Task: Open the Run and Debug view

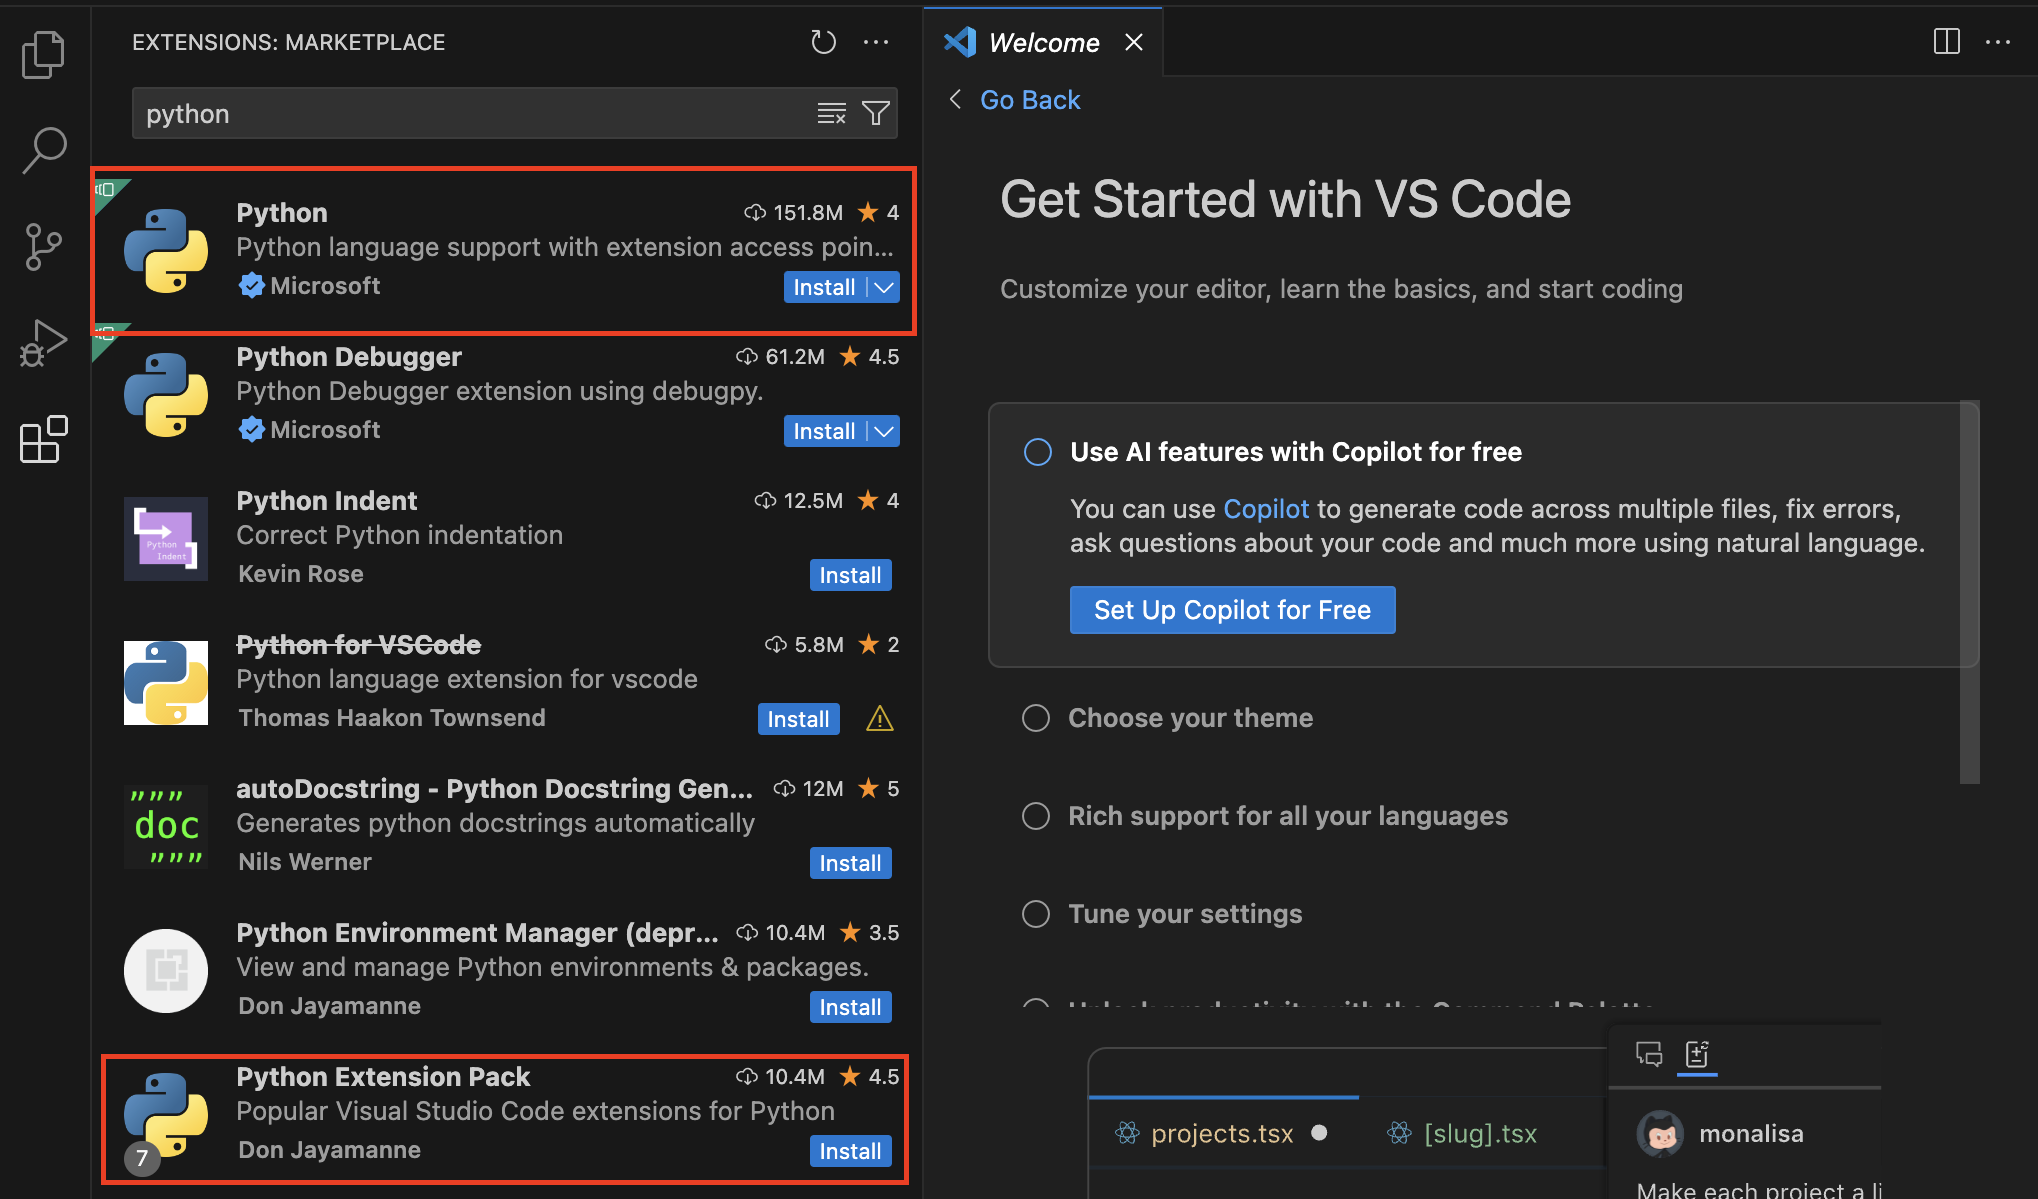Action: (43, 343)
